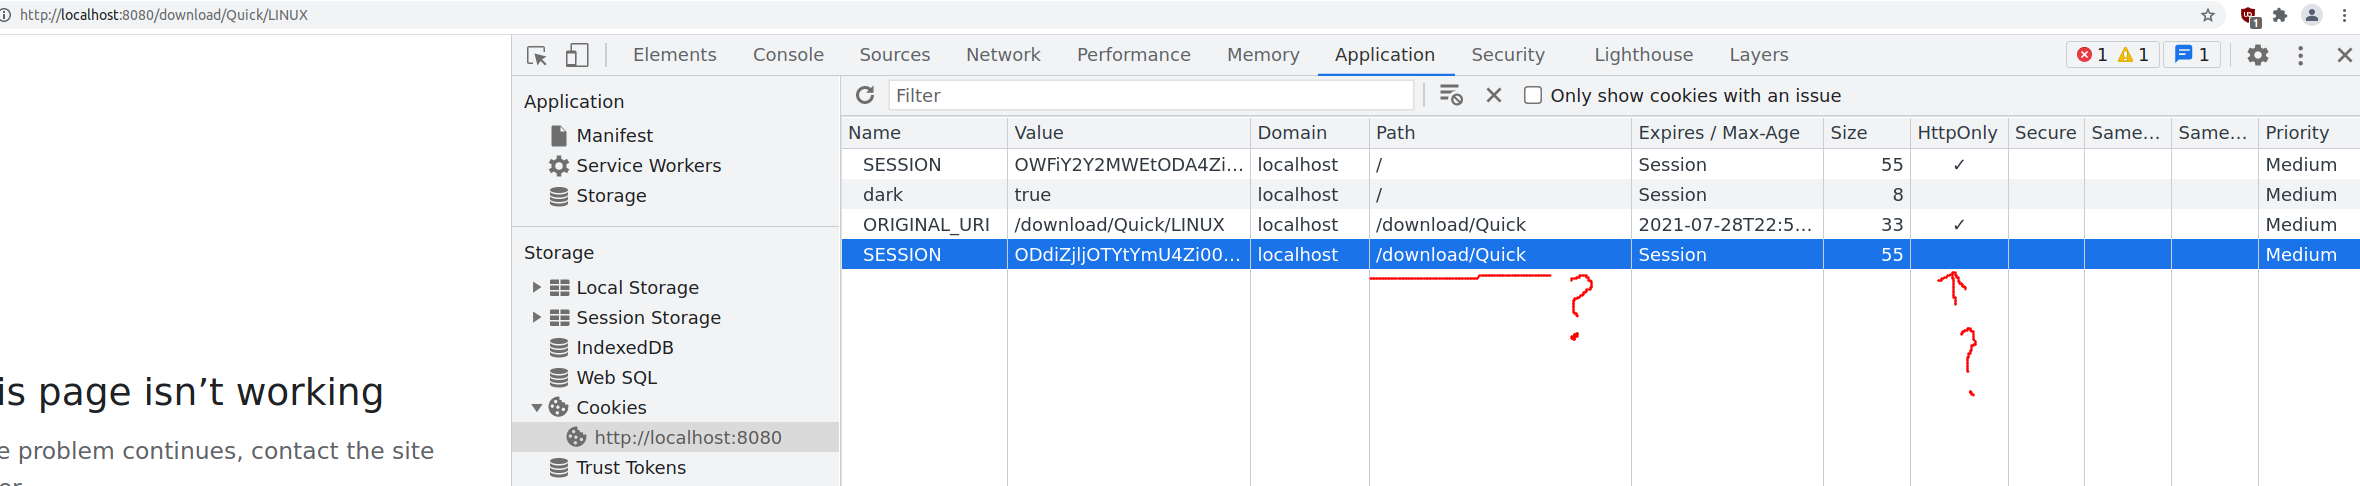
Task: Open the browser profile avatar
Action: [x=2312, y=15]
